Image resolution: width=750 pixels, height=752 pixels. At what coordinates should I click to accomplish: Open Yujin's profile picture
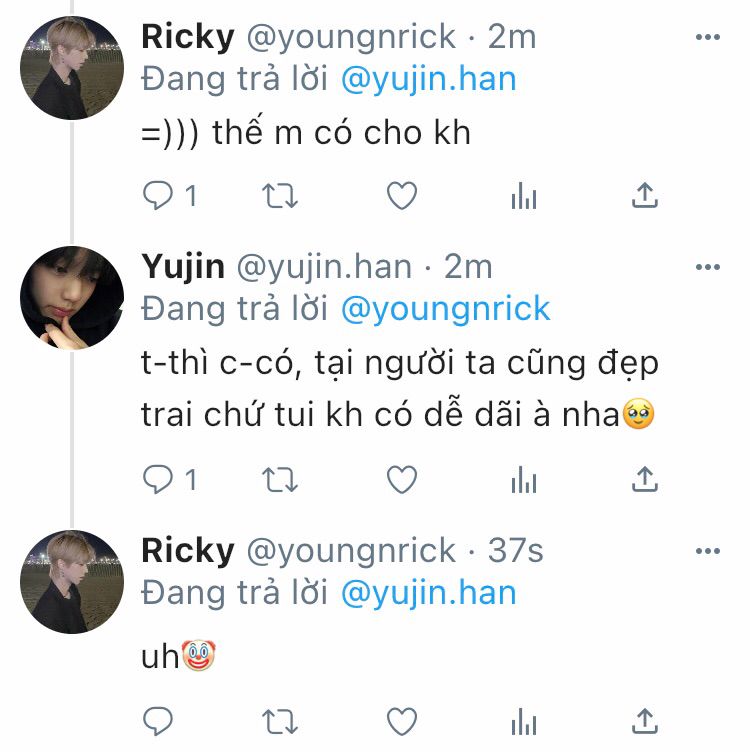pos(72,297)
